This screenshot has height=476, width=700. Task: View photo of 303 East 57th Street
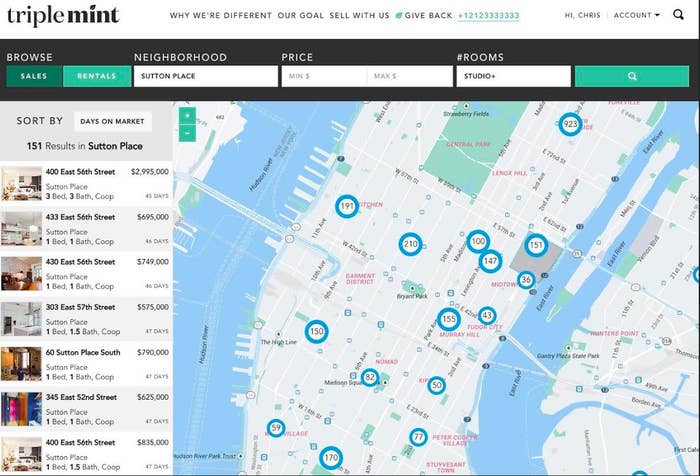coord(21,319)
